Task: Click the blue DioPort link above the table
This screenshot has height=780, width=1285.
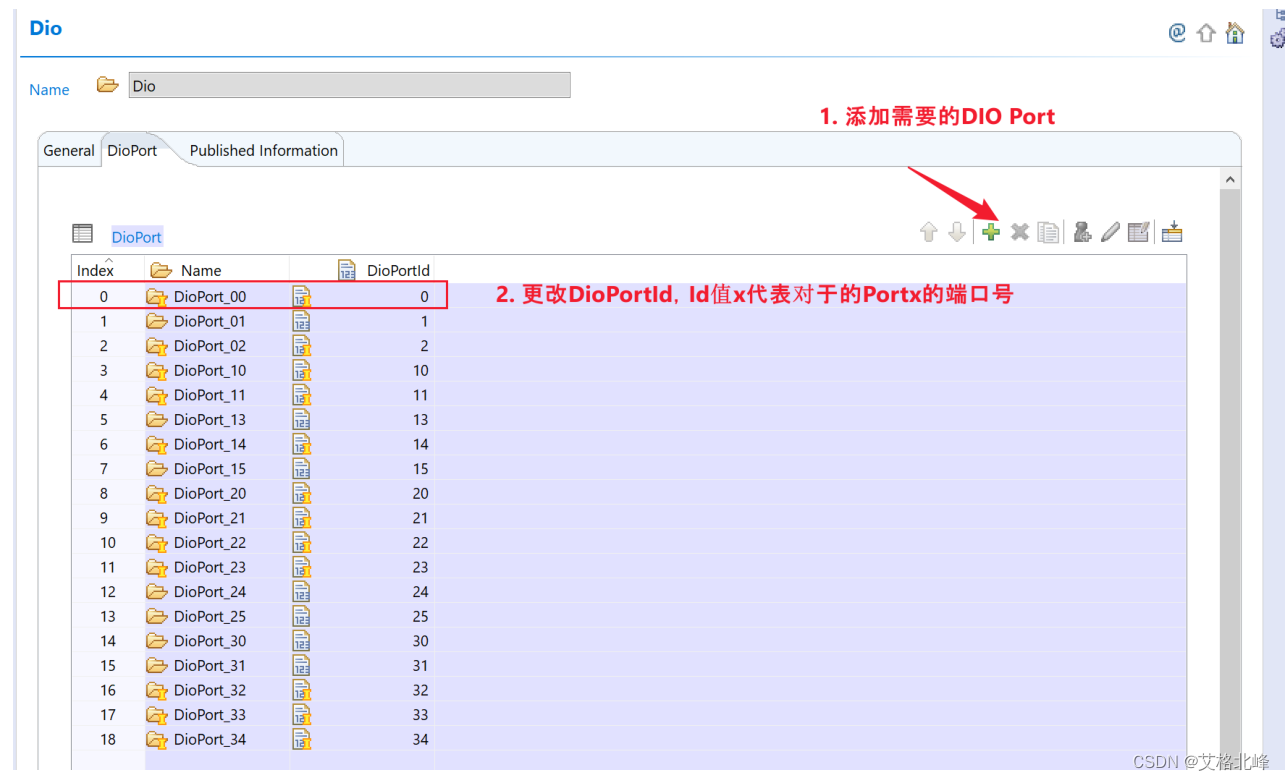Action: 136,236
